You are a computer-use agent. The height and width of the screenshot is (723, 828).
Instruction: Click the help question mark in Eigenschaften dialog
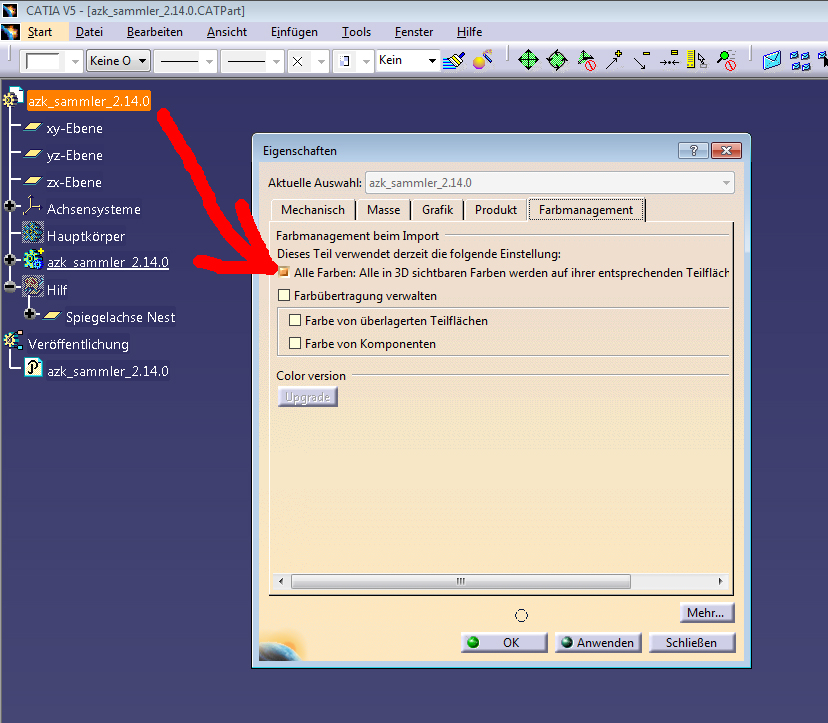pos(693,151)
